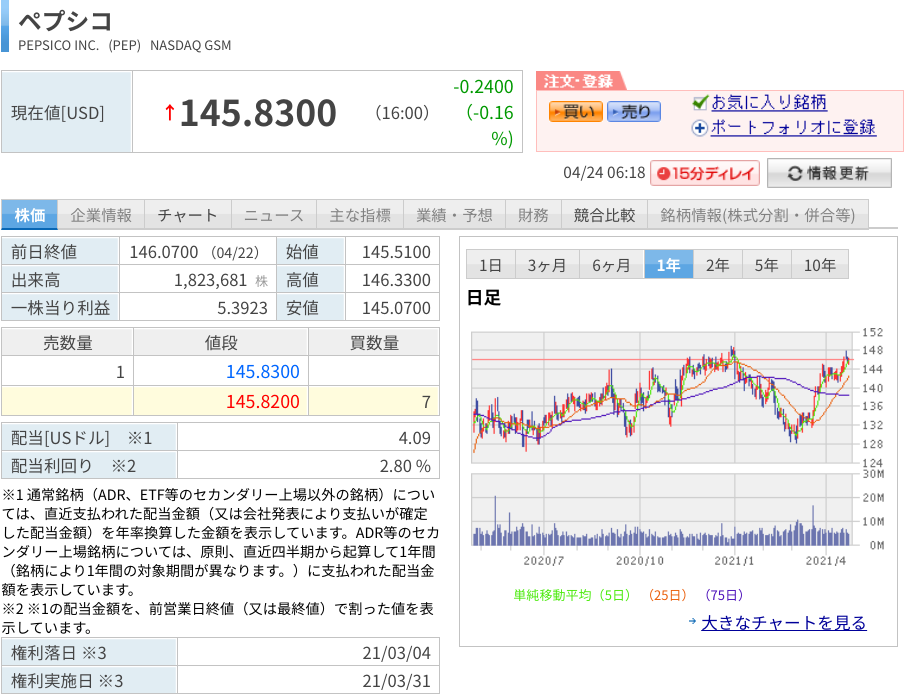Image resolution: width=907 pixels, height=698 pixels.
Task: Click the 一株当り利益 value 5.3923
Action: coord(242,308)
